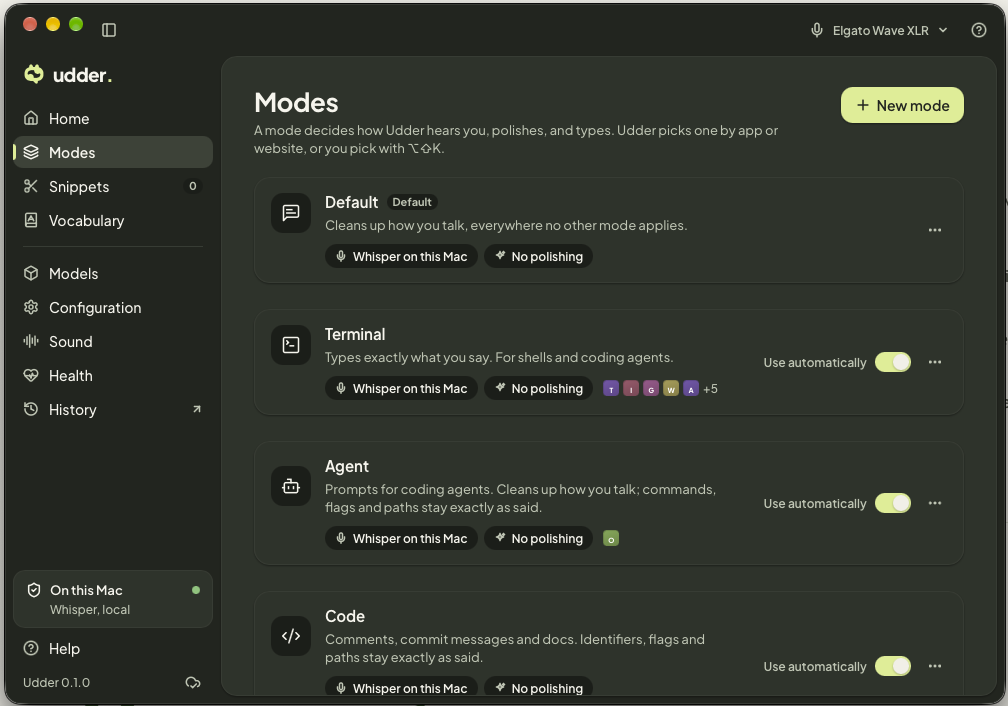This screenshot has width=1008, height=706.
Task: Open the Default mode three-dot menu
Action: [x=935, y=230]
